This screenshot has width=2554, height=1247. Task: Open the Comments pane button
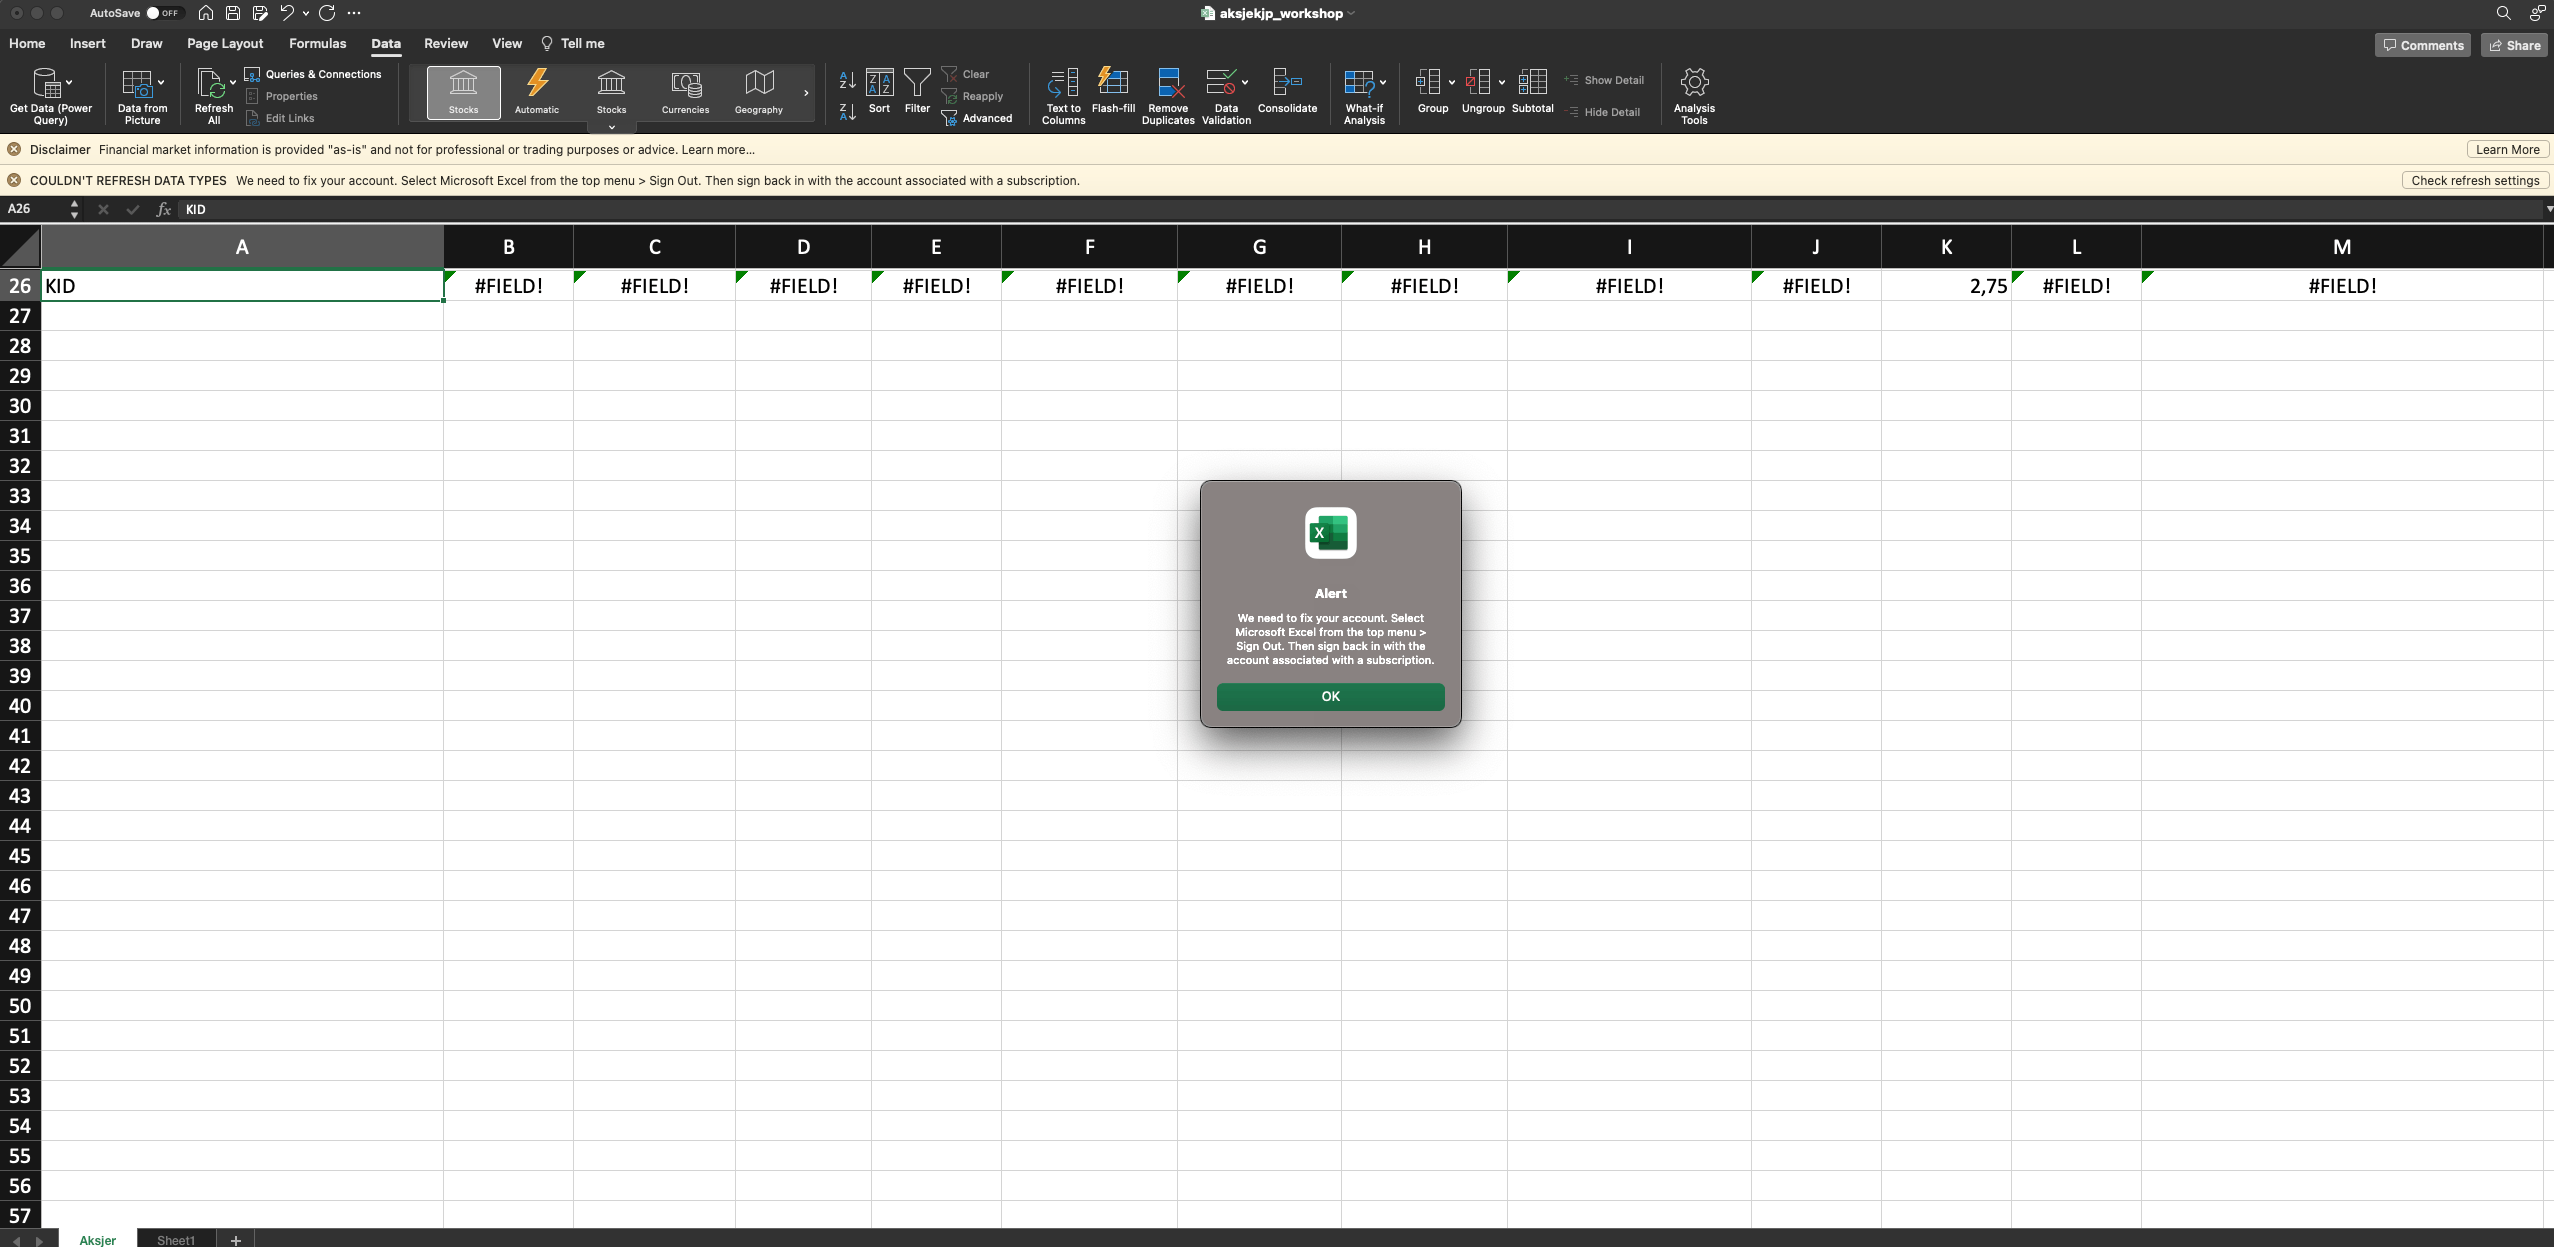pyautogui.click(x=2422, y=45)
